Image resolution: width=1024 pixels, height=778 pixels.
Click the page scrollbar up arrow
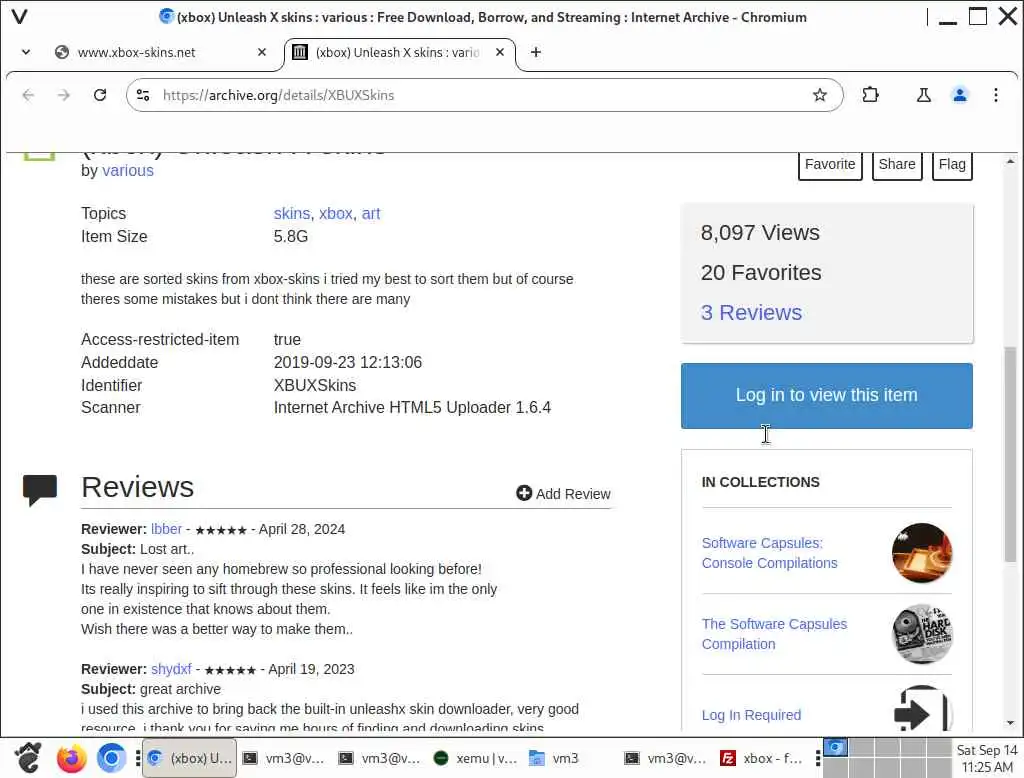pyautogui.click(x=1010, y=161)
